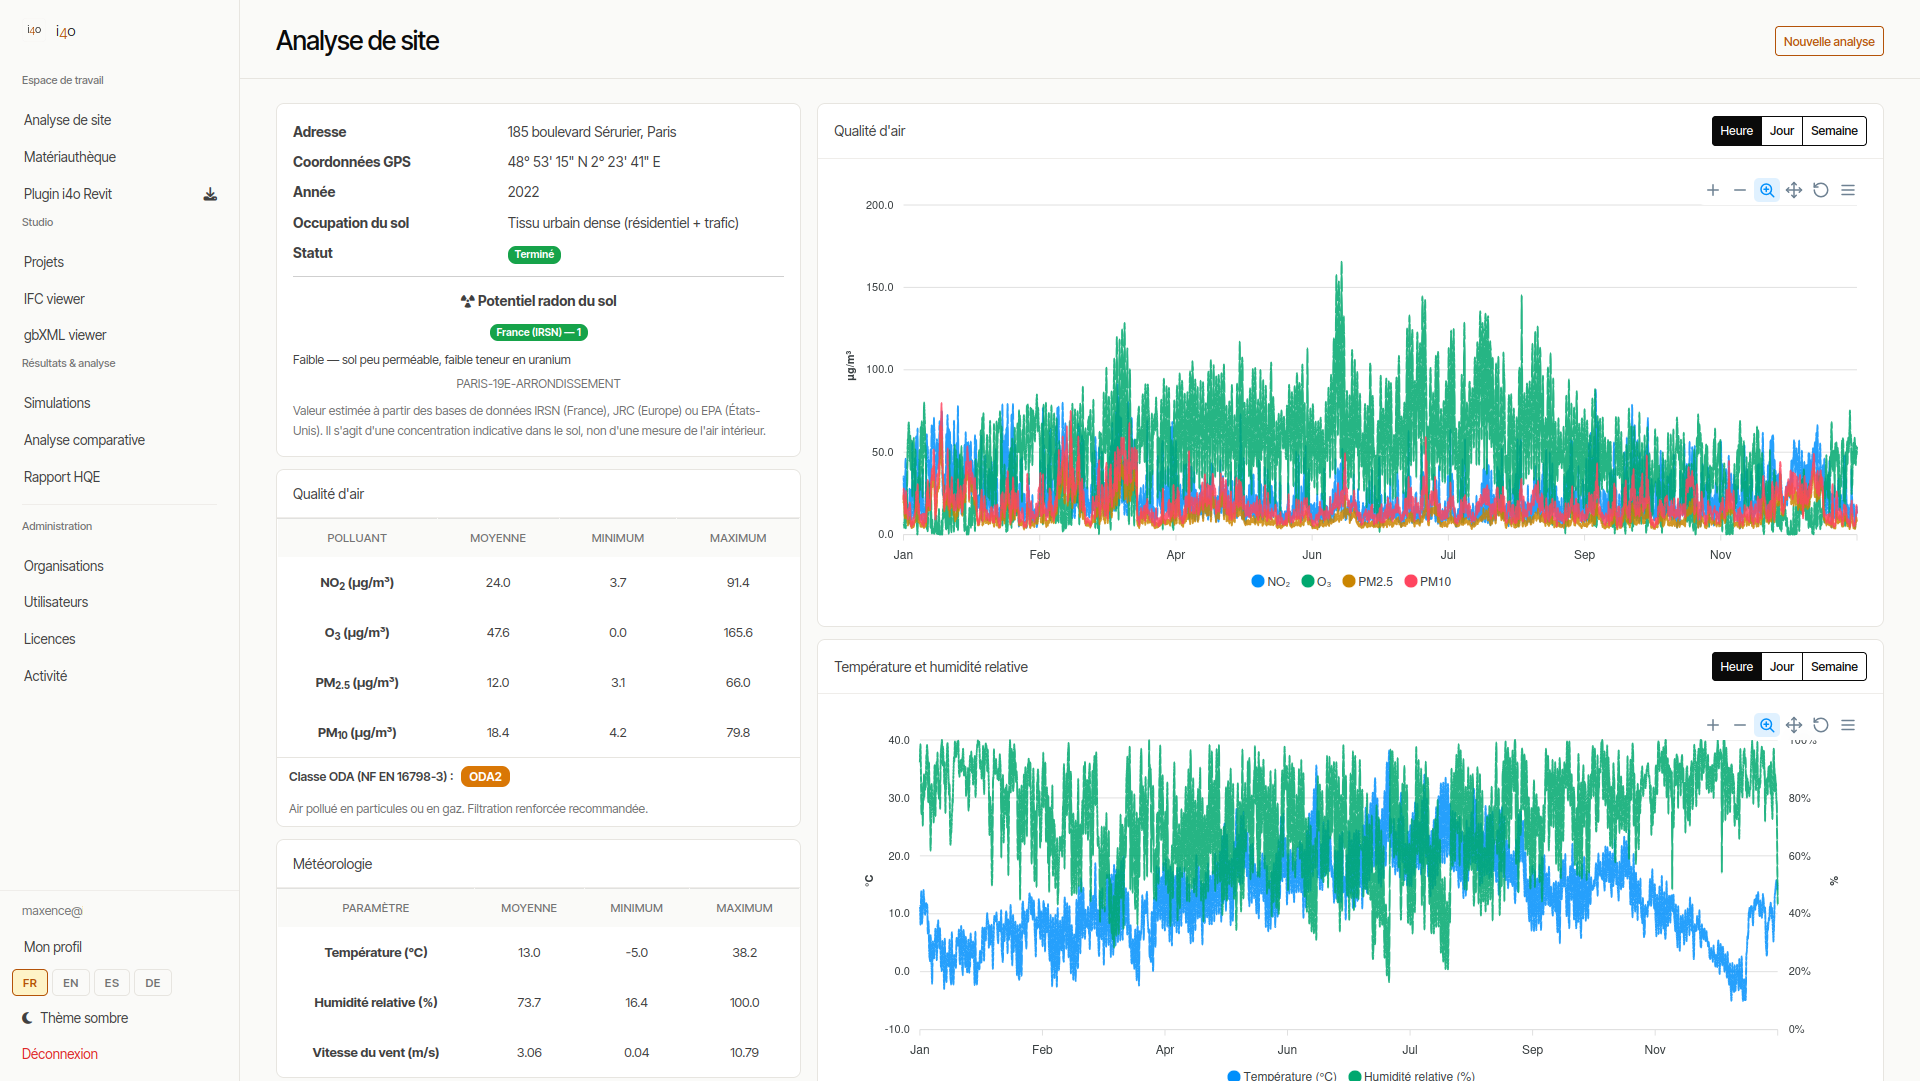1920x1081 pixels.
Task: Click the PARAMÈTRE column header
Action: pos(376,908)
